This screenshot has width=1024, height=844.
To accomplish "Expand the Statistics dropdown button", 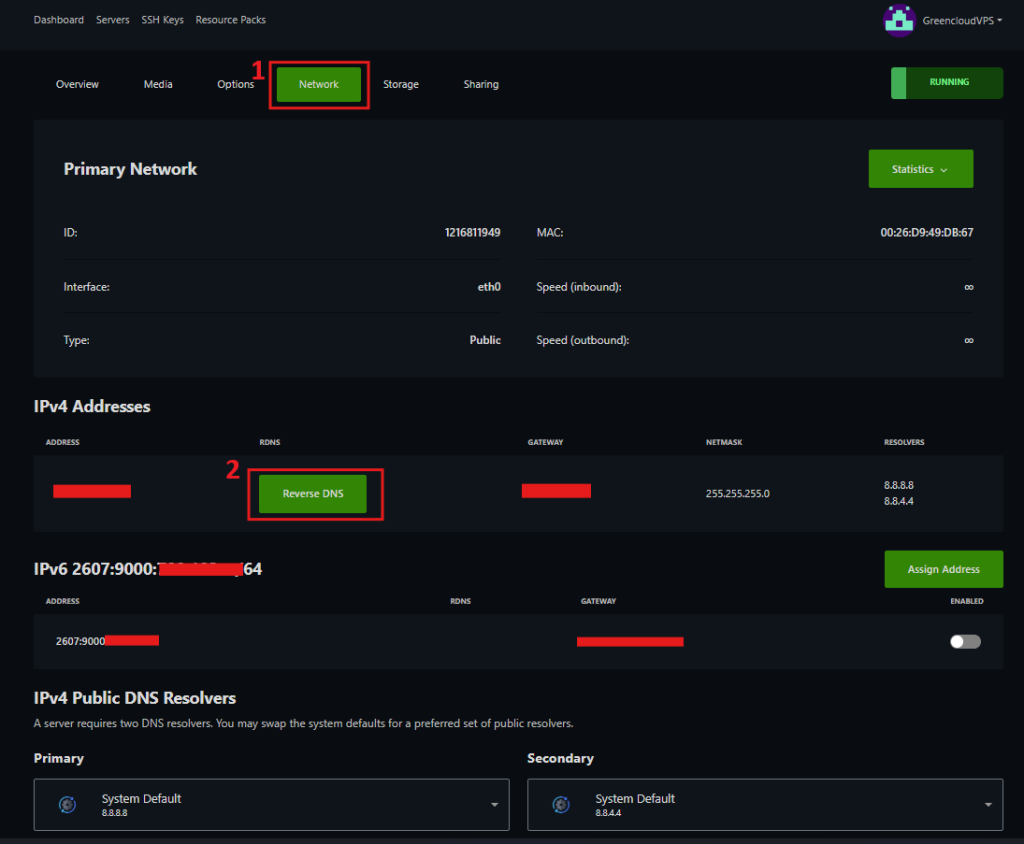I will pos(920,169).
